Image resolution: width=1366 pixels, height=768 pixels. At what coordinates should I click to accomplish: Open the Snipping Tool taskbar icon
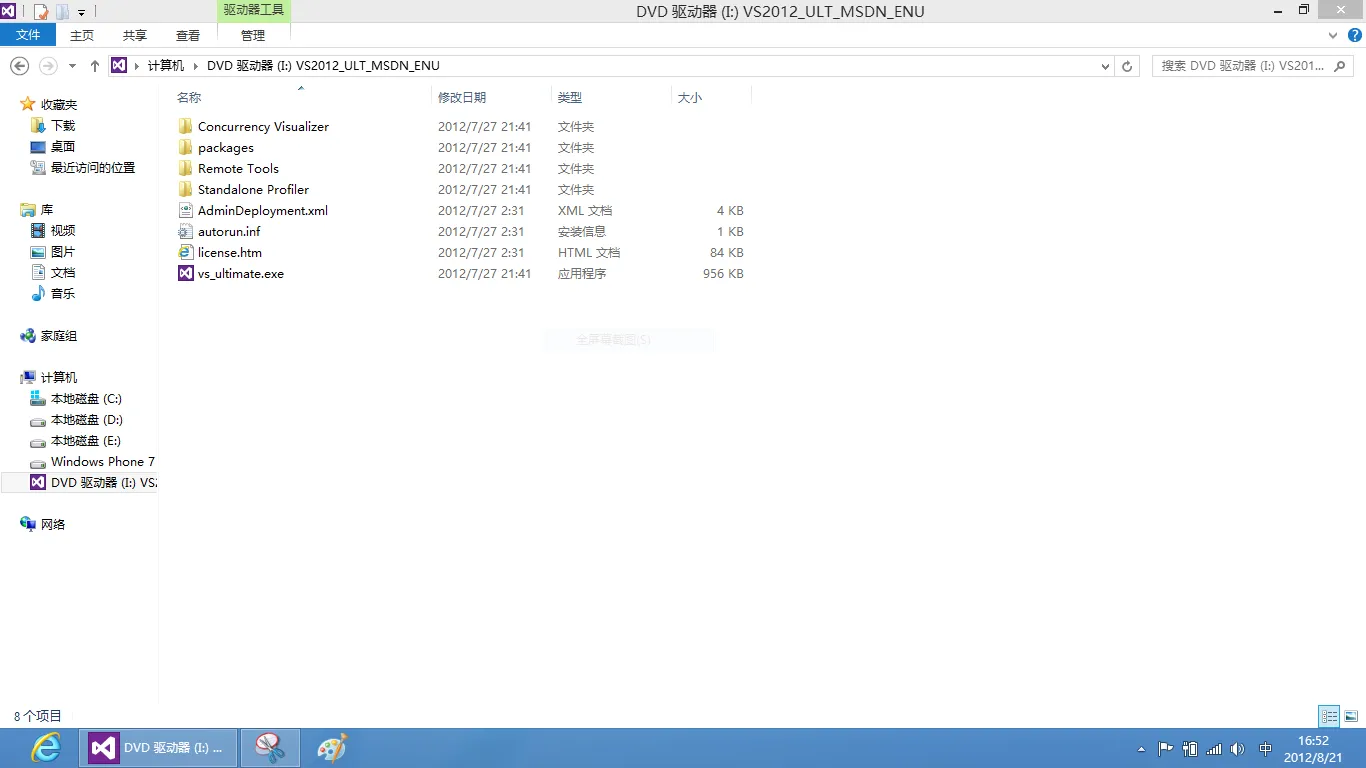[270, 748]
